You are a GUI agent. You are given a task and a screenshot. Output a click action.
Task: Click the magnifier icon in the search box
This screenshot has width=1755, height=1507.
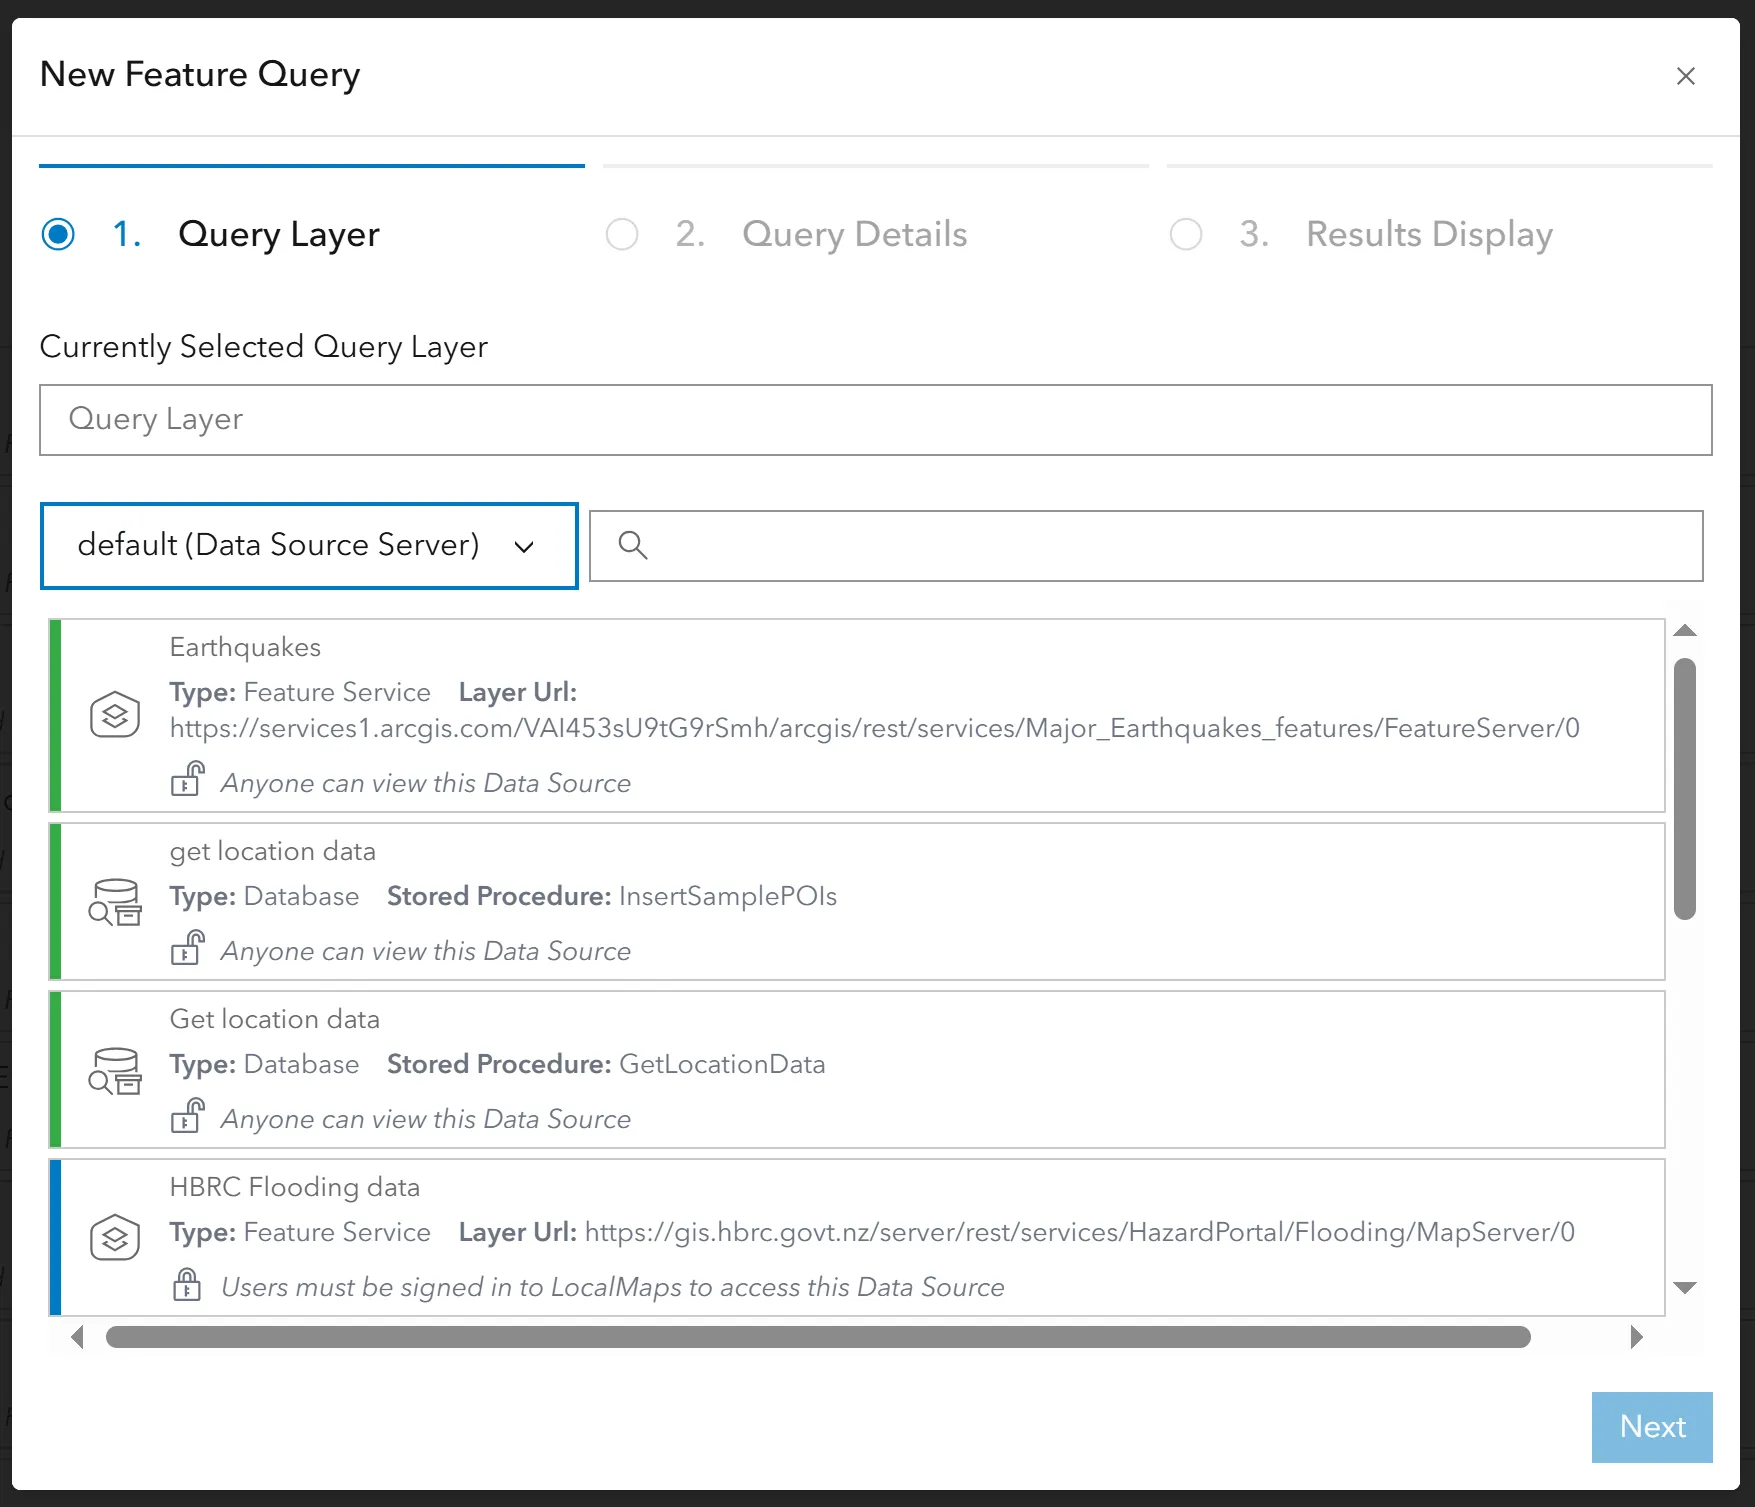(633, 545)
